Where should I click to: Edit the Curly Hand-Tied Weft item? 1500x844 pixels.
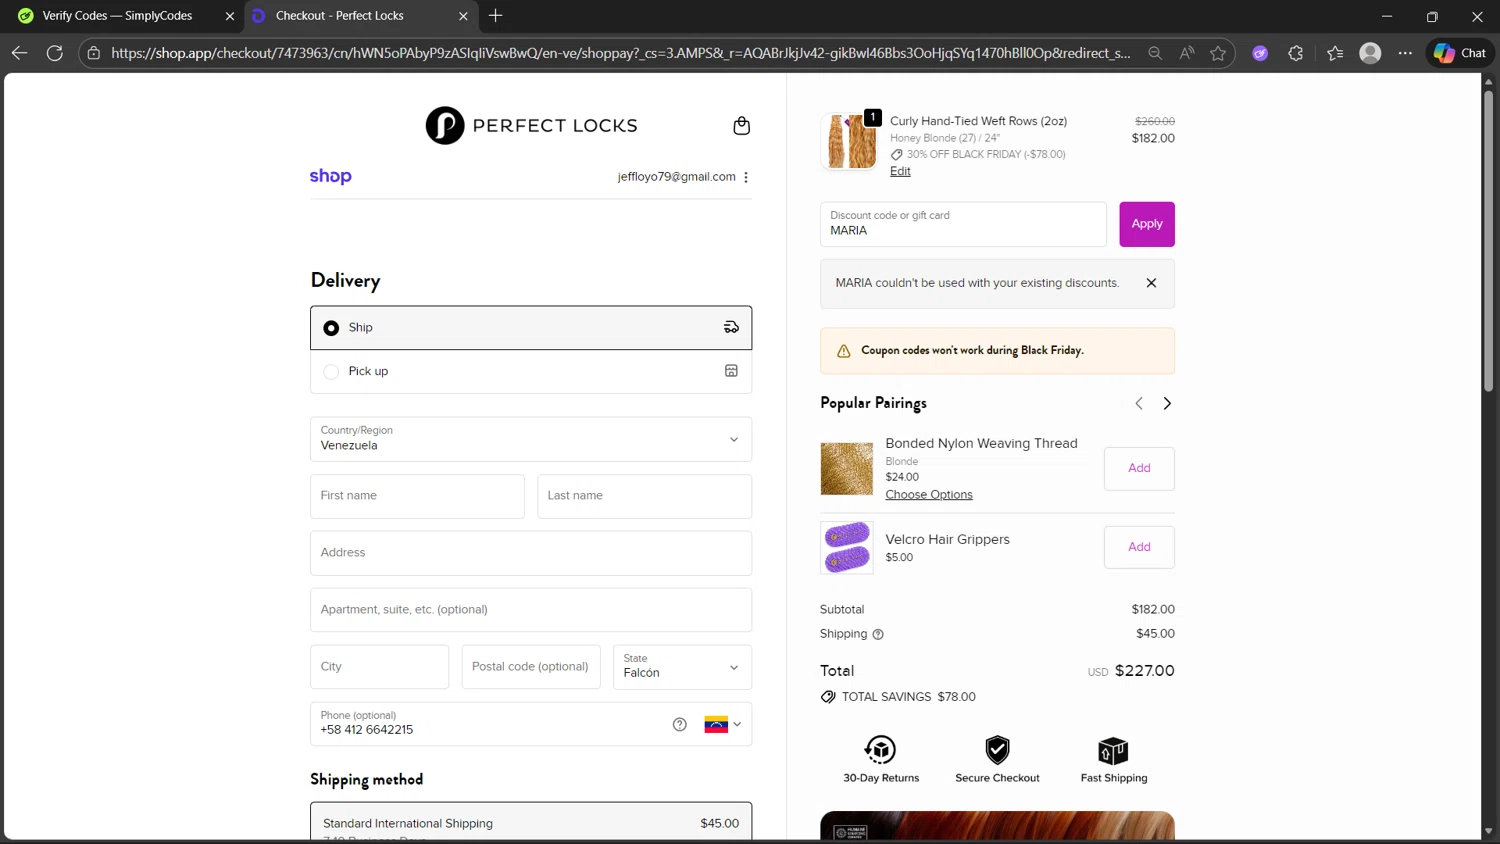pos(900,171)
